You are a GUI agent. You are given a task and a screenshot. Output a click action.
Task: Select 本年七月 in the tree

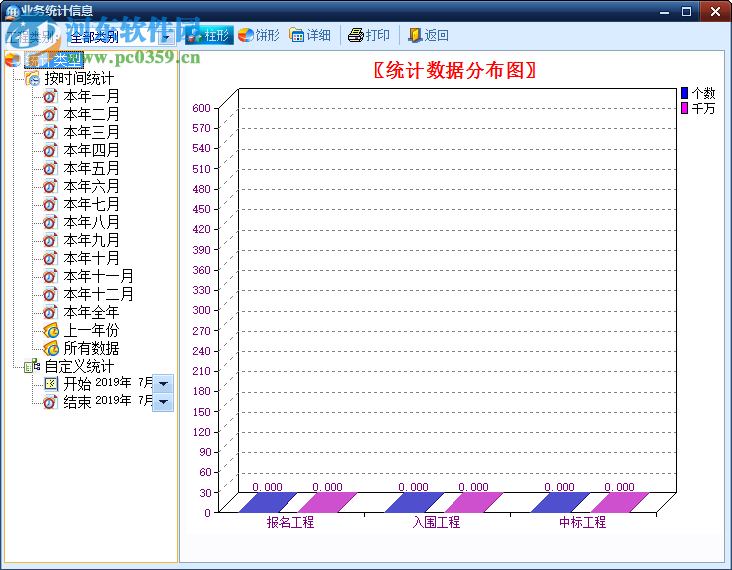coord(91,204)
